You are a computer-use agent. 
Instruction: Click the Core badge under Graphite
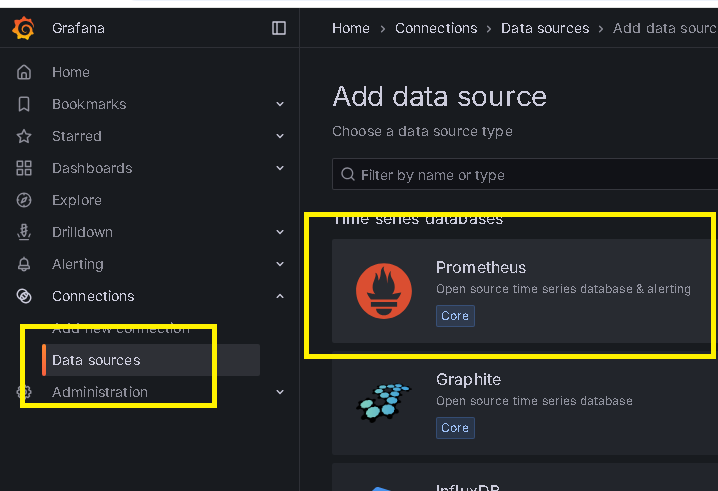tap(455, 428)
